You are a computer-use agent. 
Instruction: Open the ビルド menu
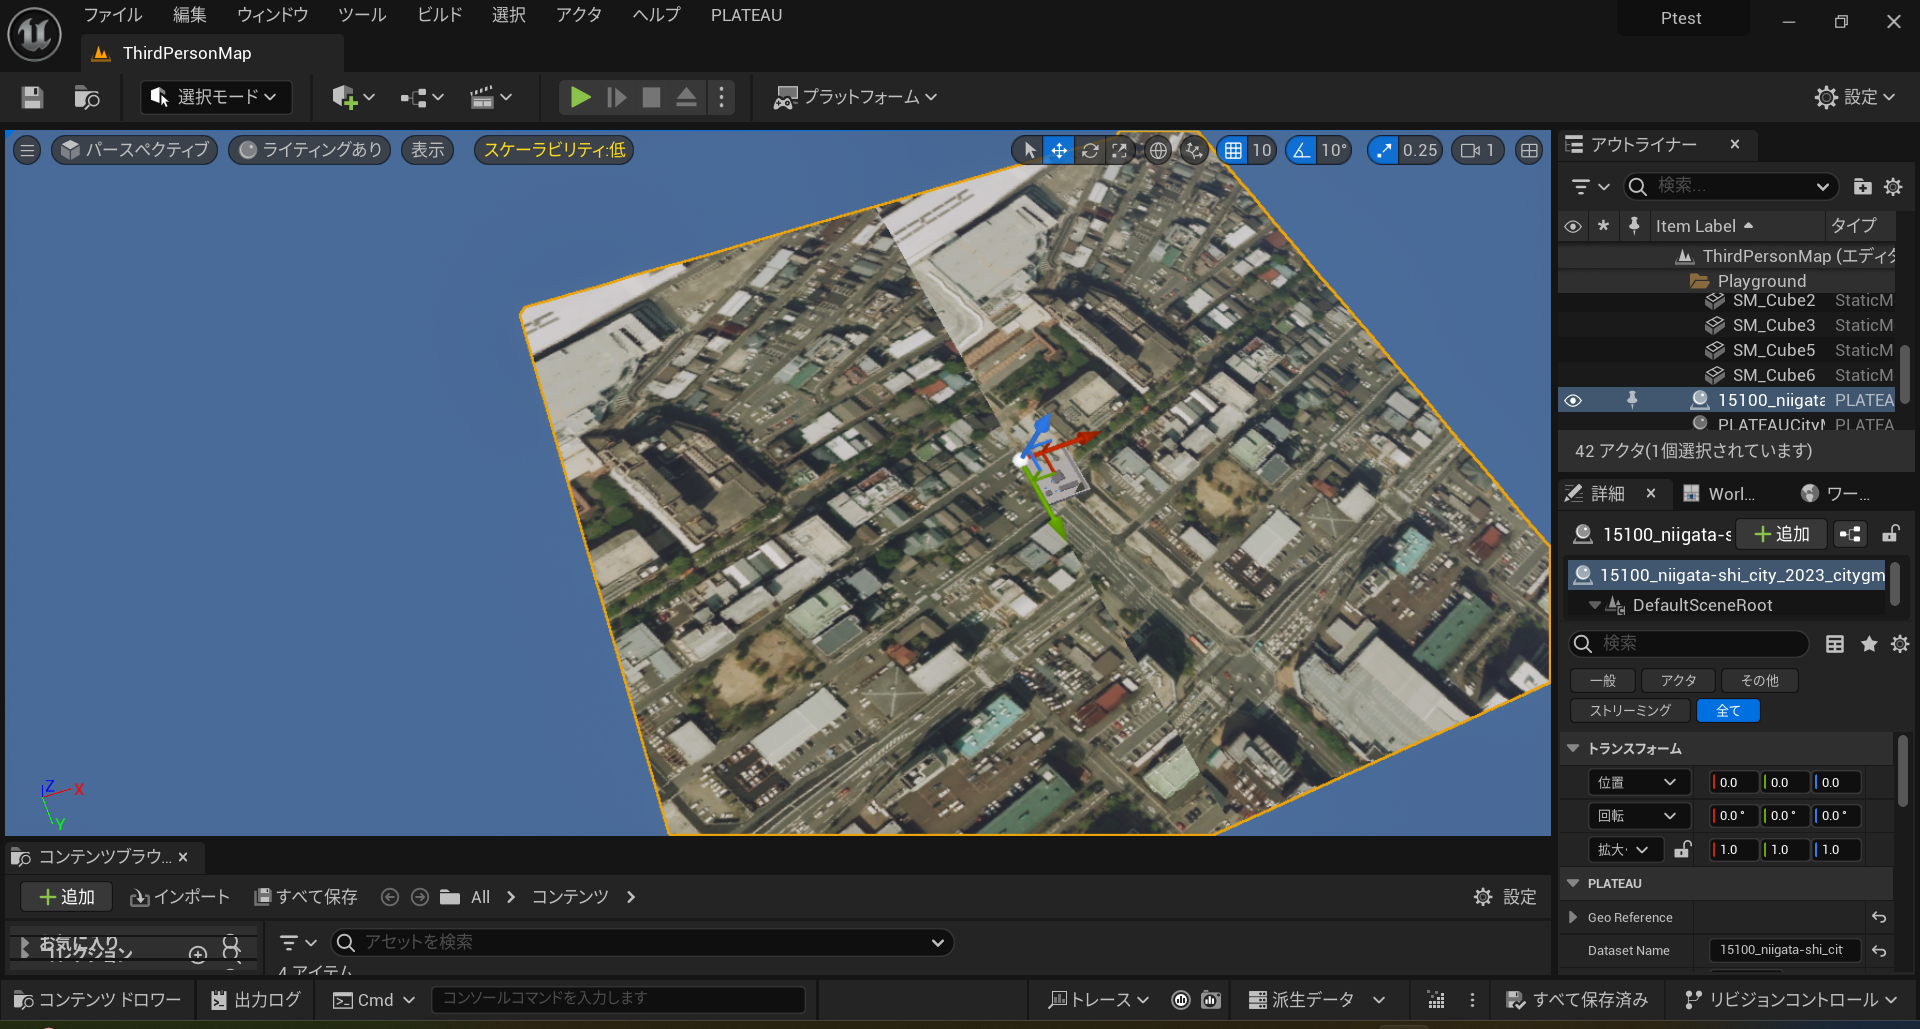[x=439, y=15]
